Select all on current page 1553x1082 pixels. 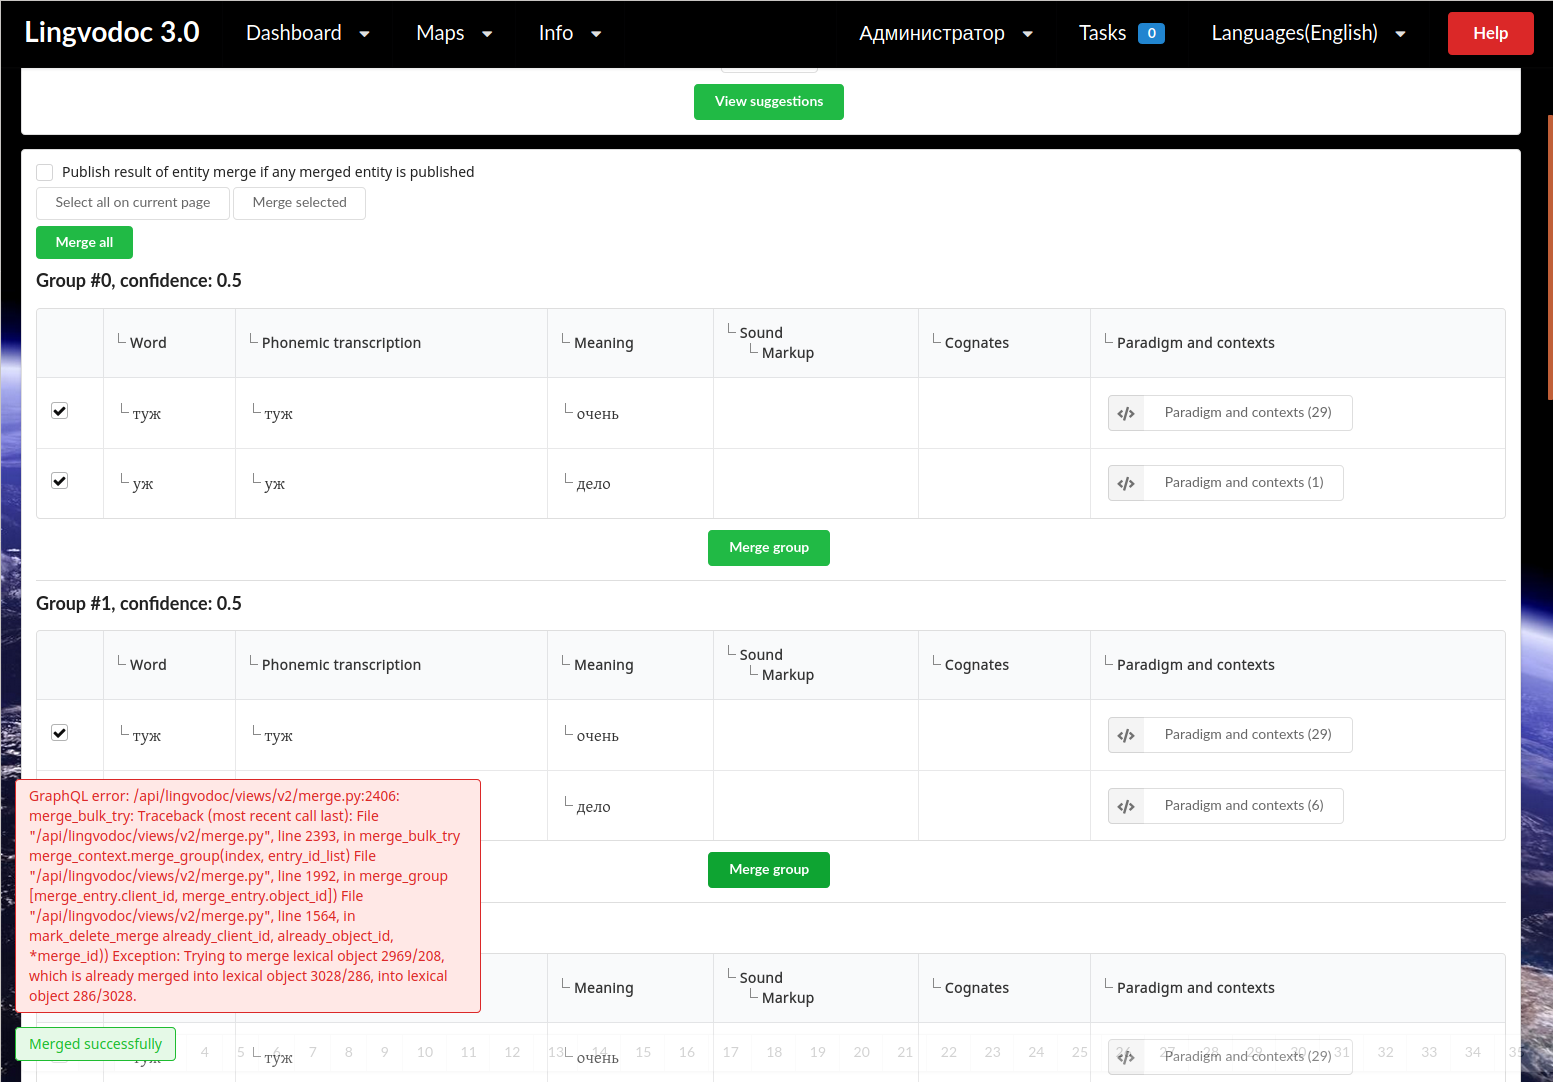click(x=133, y=203)
